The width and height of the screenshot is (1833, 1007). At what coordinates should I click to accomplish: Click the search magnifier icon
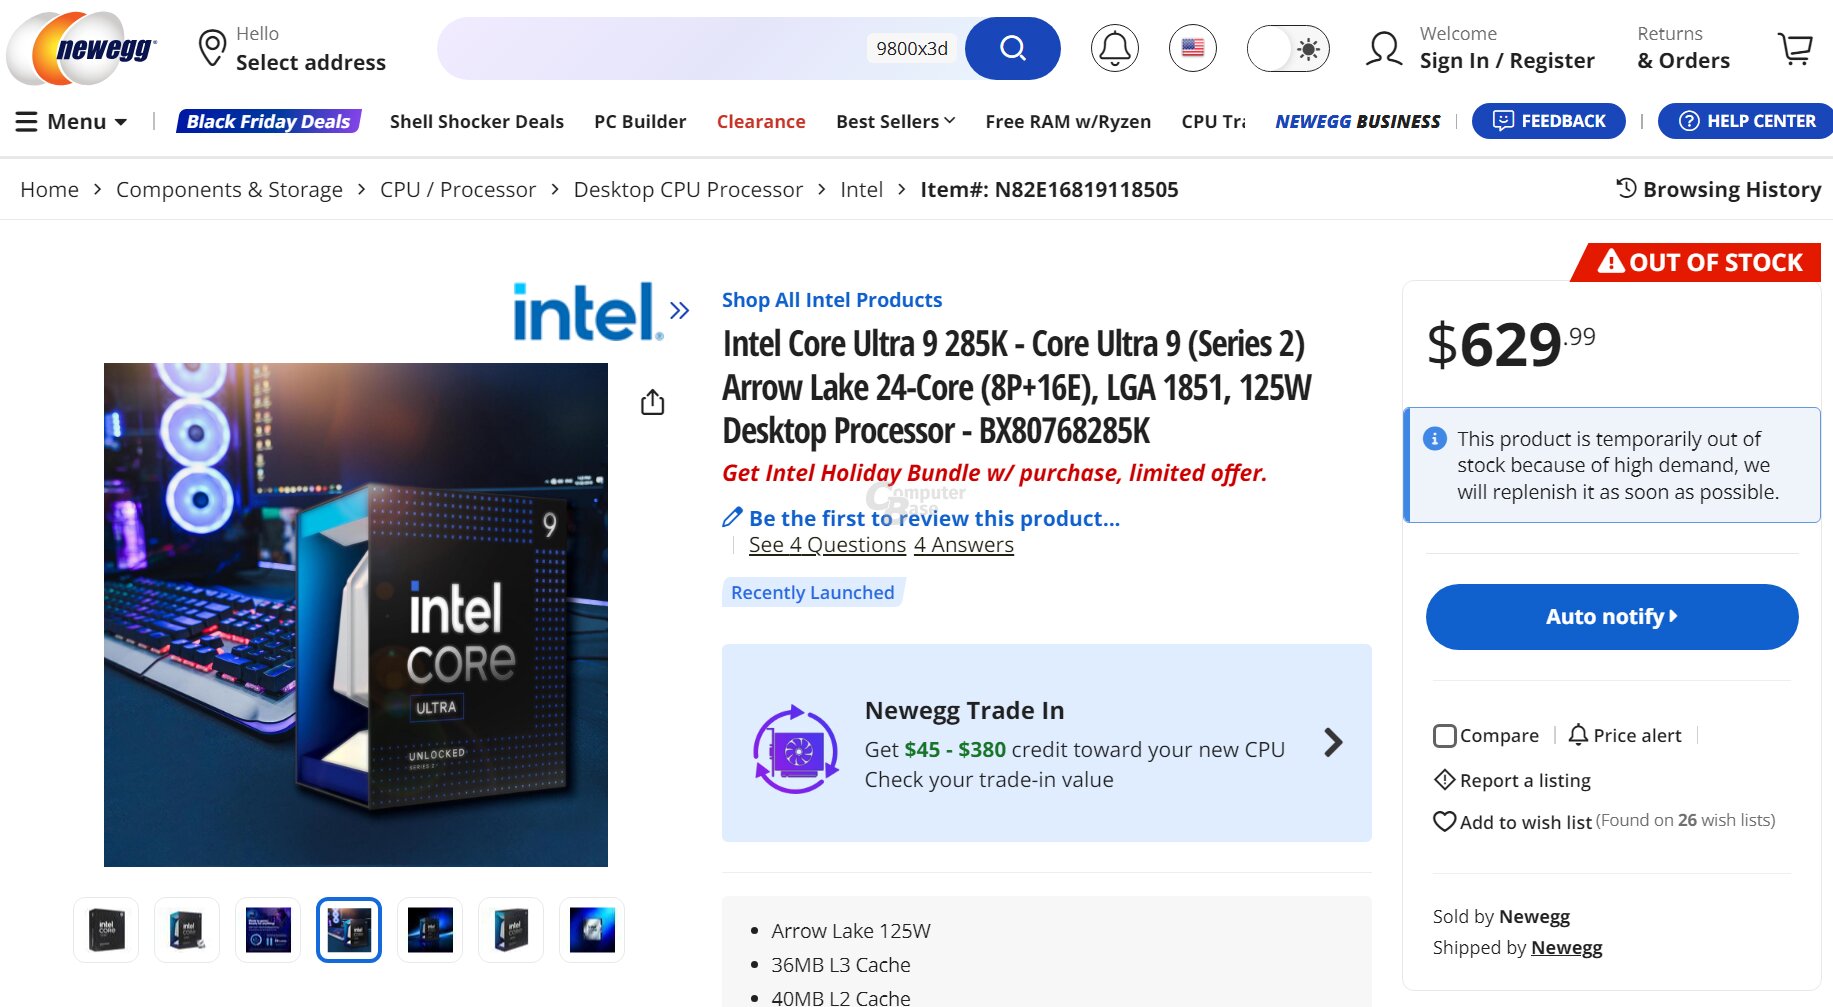point(1012,47)
